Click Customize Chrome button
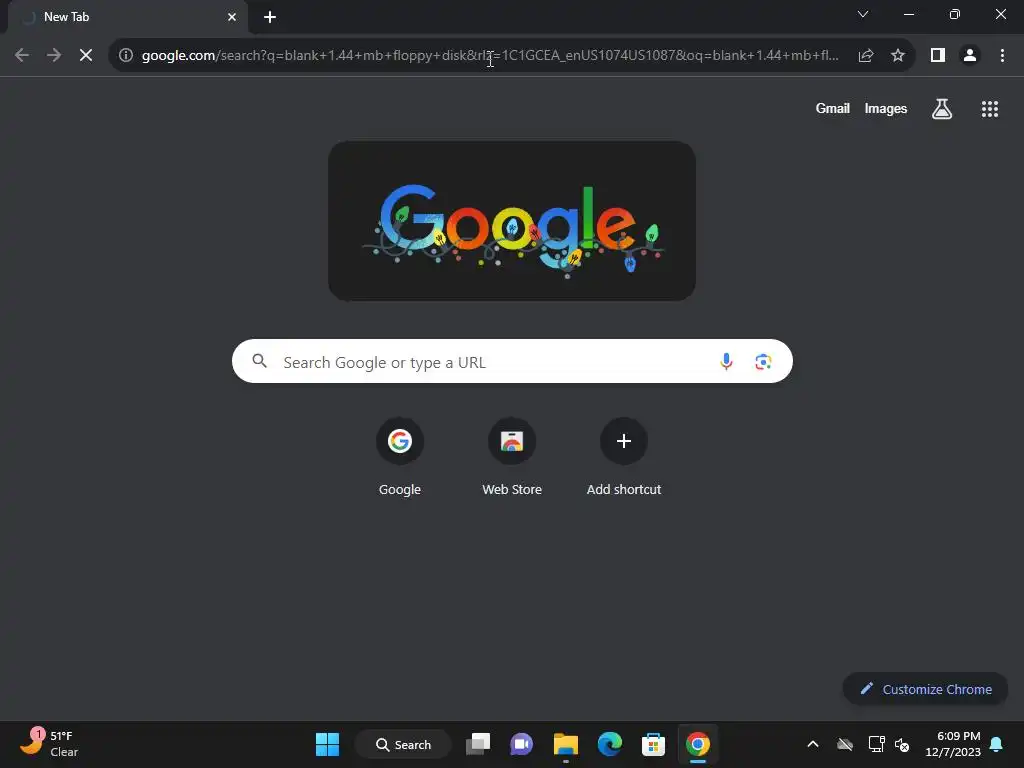The width and height of the screenshot is (1024, 768). click(x=925, y=689)
